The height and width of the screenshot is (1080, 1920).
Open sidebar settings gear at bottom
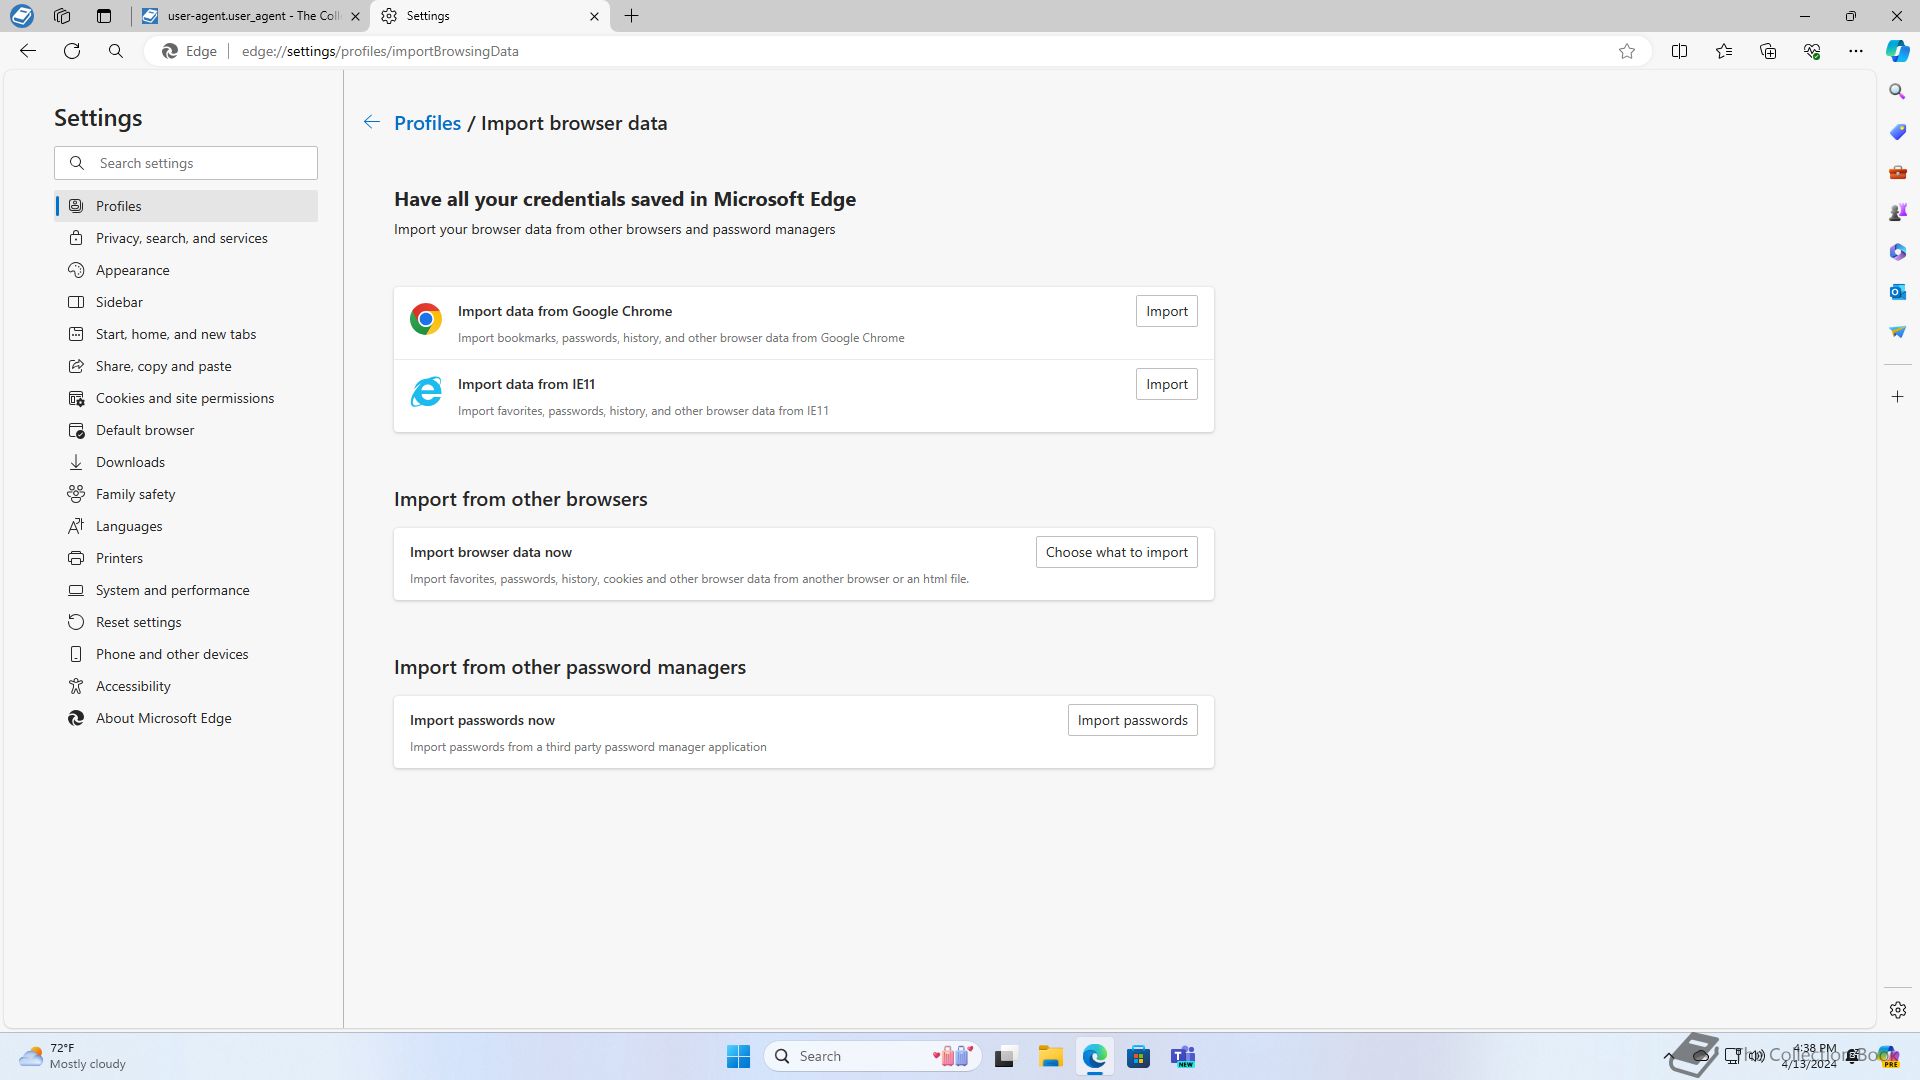[x=1897, y=1010]
